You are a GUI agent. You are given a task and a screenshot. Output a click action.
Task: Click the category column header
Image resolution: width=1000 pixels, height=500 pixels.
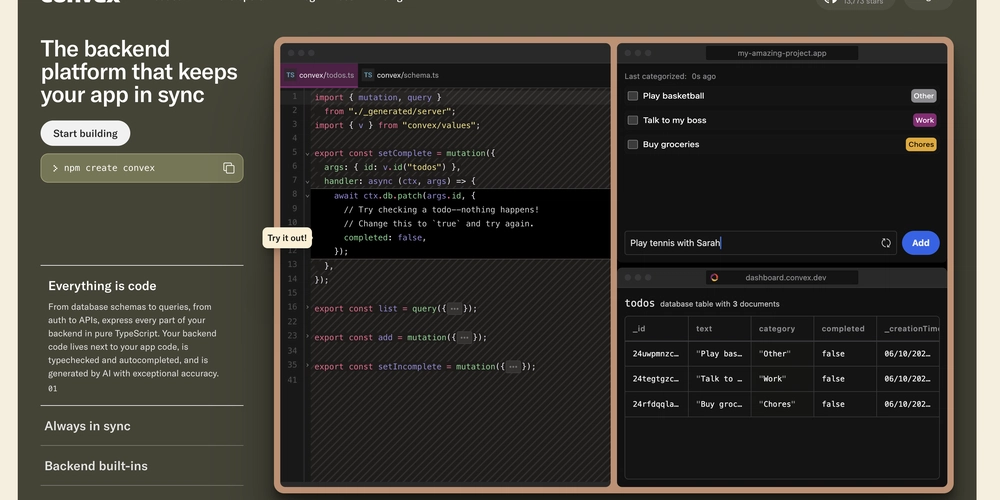(782, 328)
